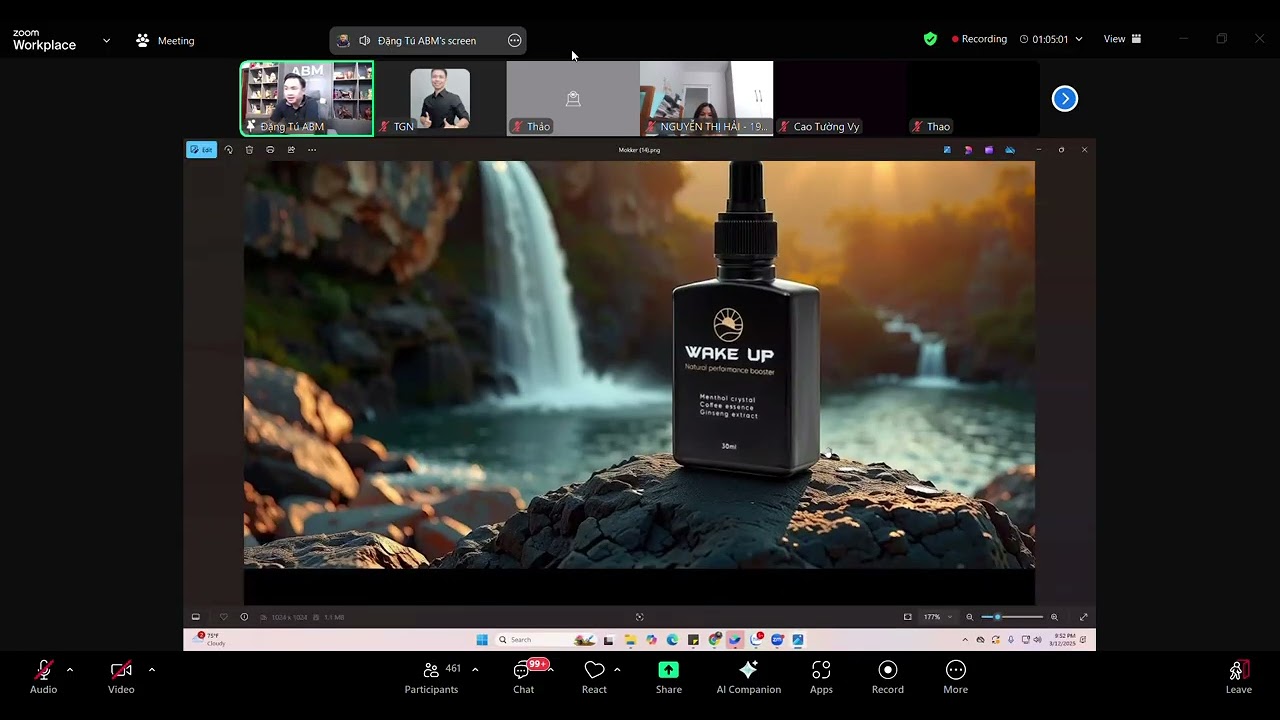Expand video options caret
1280x720 pixels.
point(151,669)
